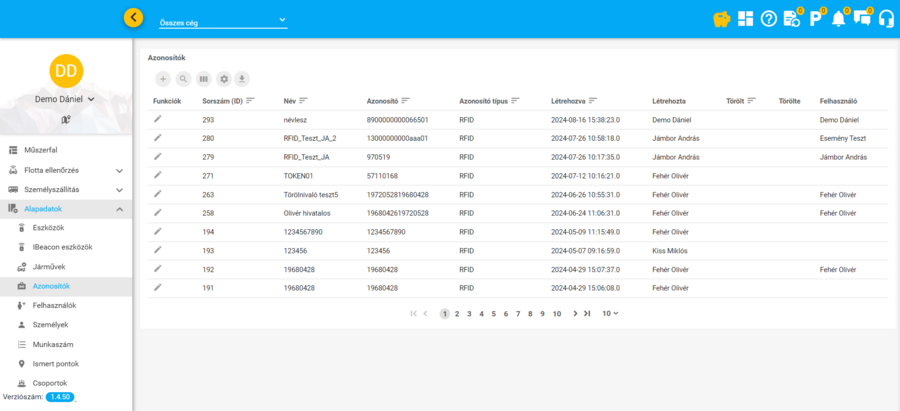The height and width of the screenshot is (411, 900).
Task: Click the add new identifier plus icon
Action: coord(163,78)
